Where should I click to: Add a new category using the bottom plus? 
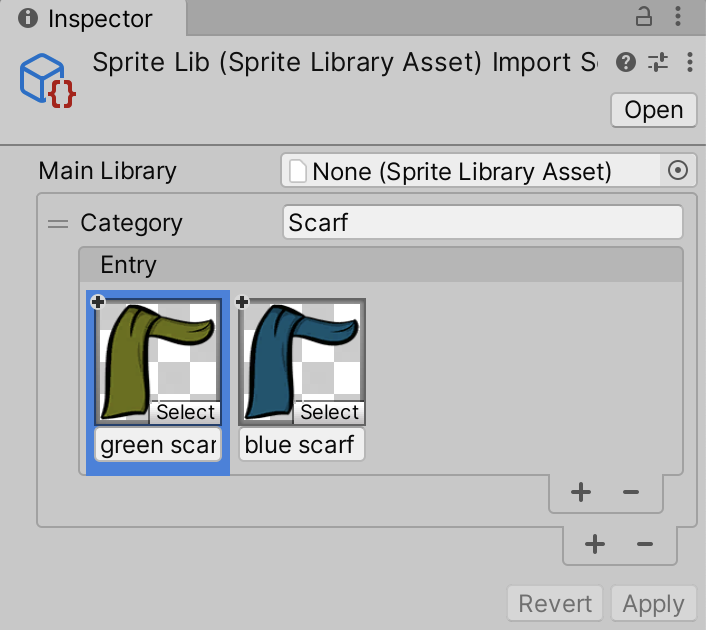click(595, 544)
